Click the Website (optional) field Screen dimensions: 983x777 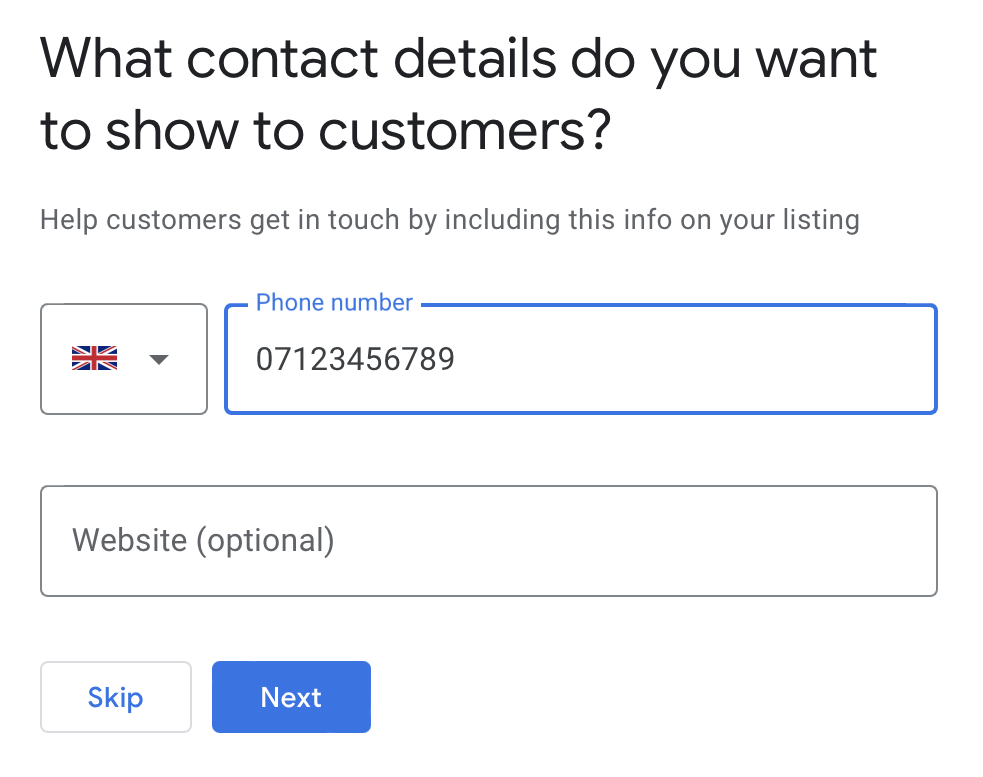489,541
